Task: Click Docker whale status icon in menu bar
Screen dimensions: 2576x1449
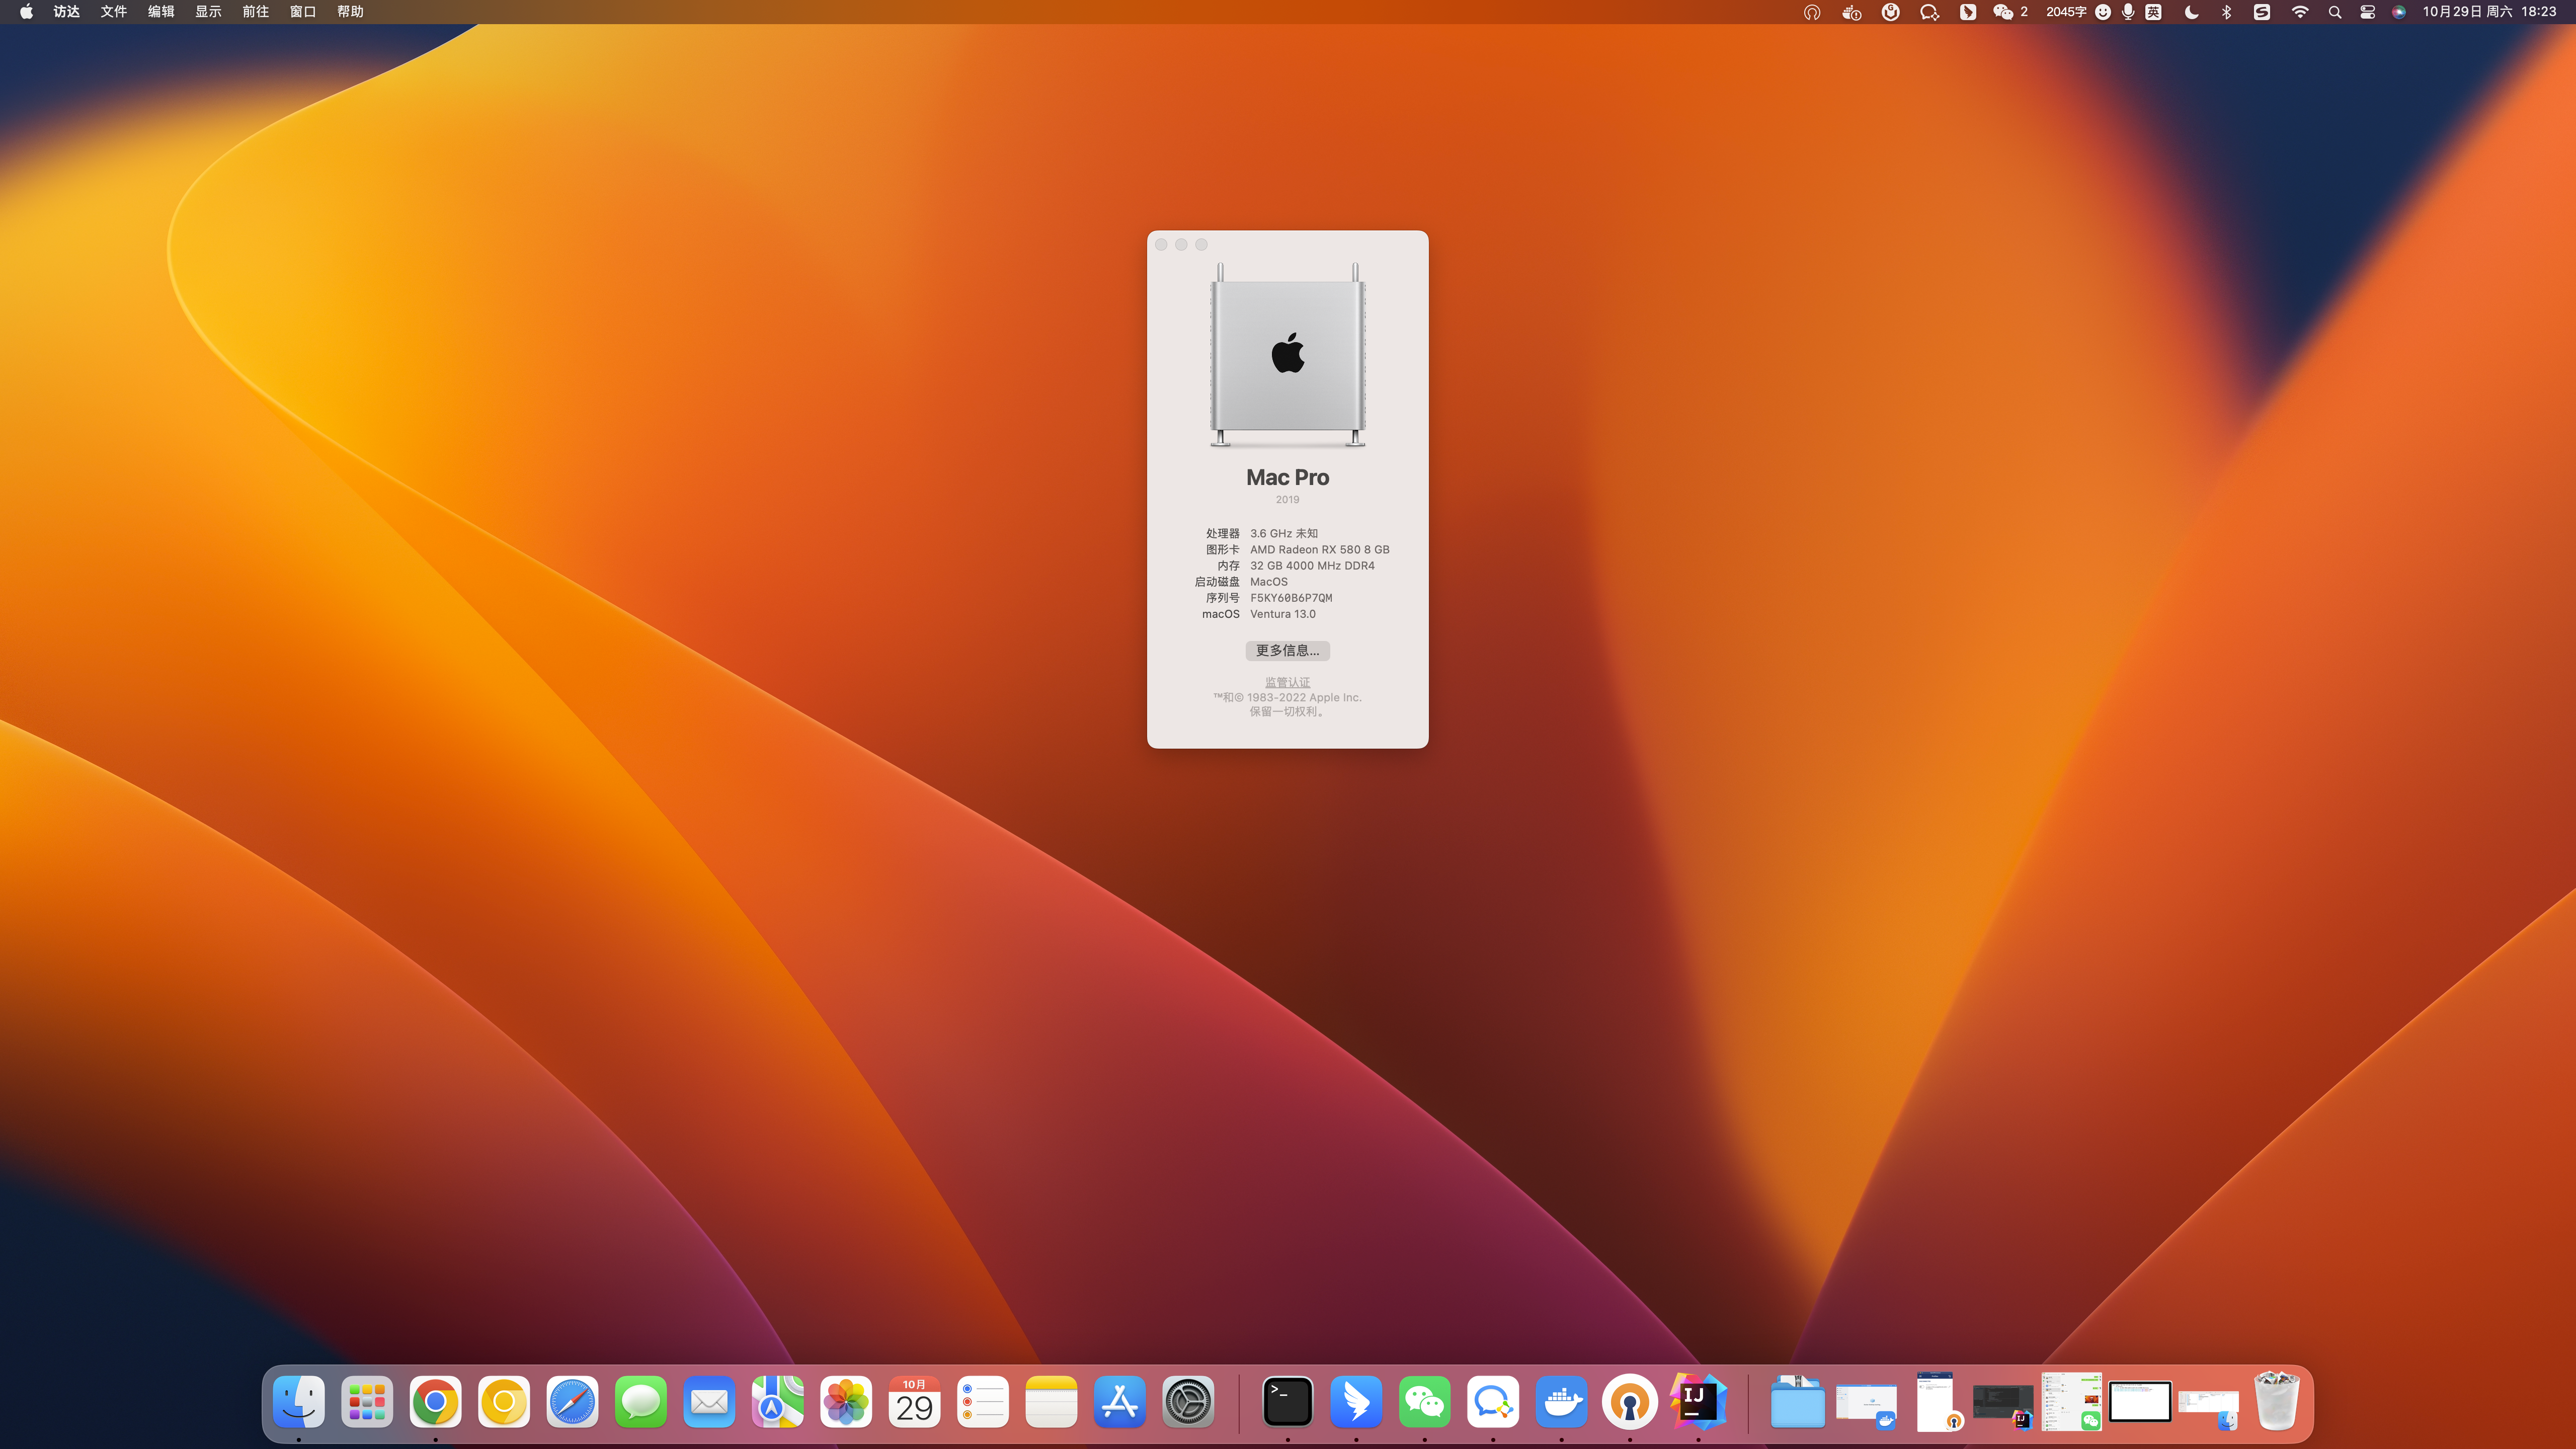Action: (1851, 12)
